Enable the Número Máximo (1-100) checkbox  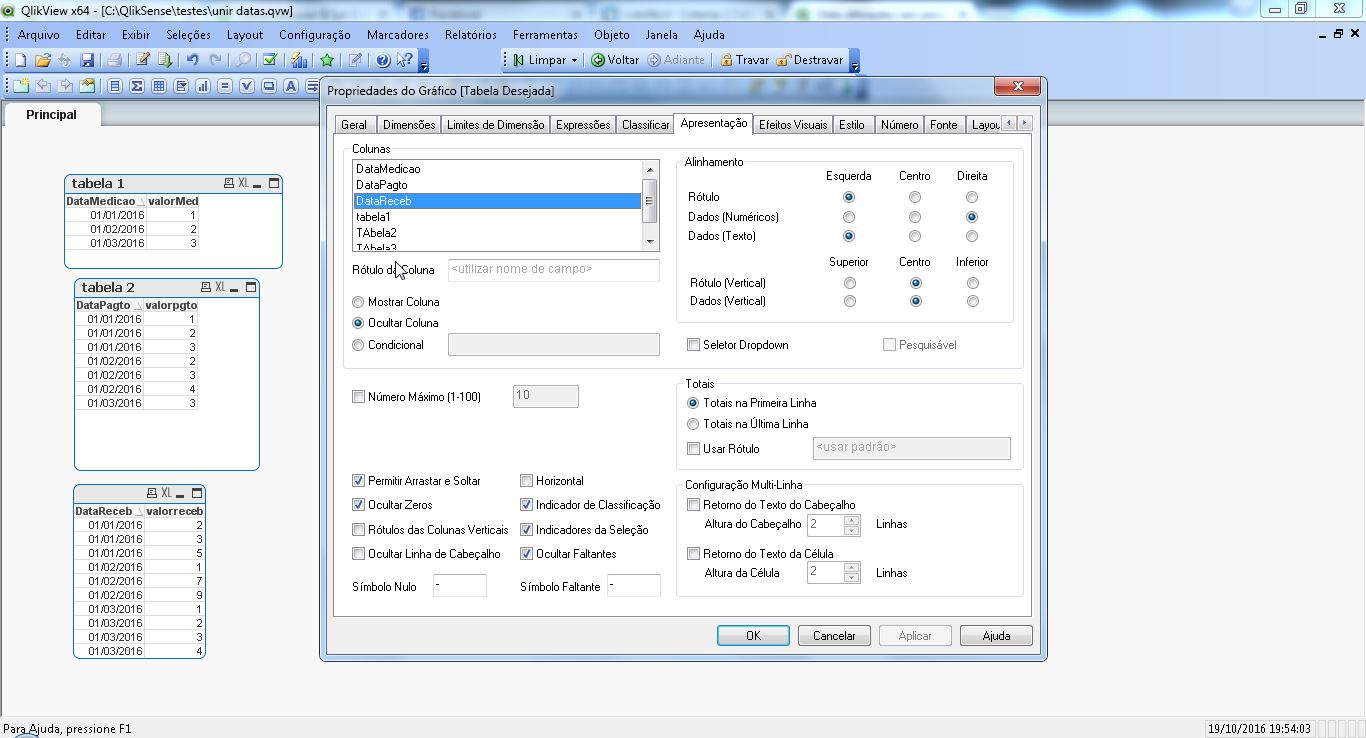(358, 397)
